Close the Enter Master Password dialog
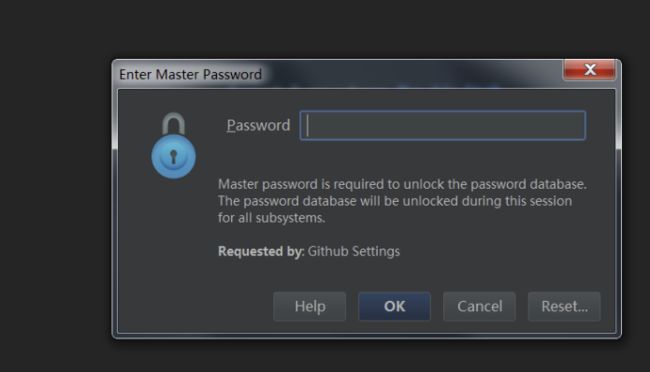 [x=589, y=70]
